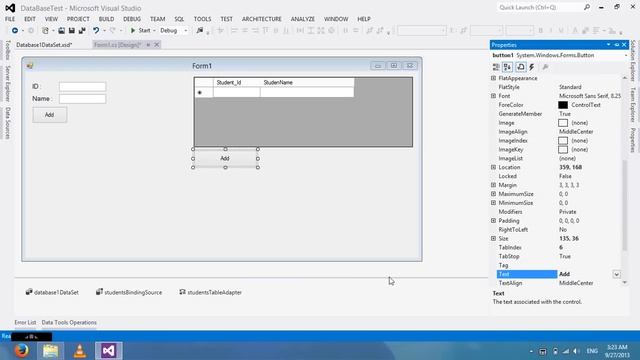Open the PROJECT menu
Viewport: 640px width, 360px height.
point(78,19)
